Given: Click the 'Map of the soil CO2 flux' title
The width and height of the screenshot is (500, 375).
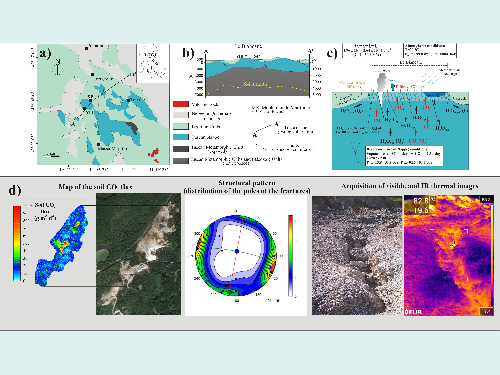Looking at the screenshot, I should [95, 187].
